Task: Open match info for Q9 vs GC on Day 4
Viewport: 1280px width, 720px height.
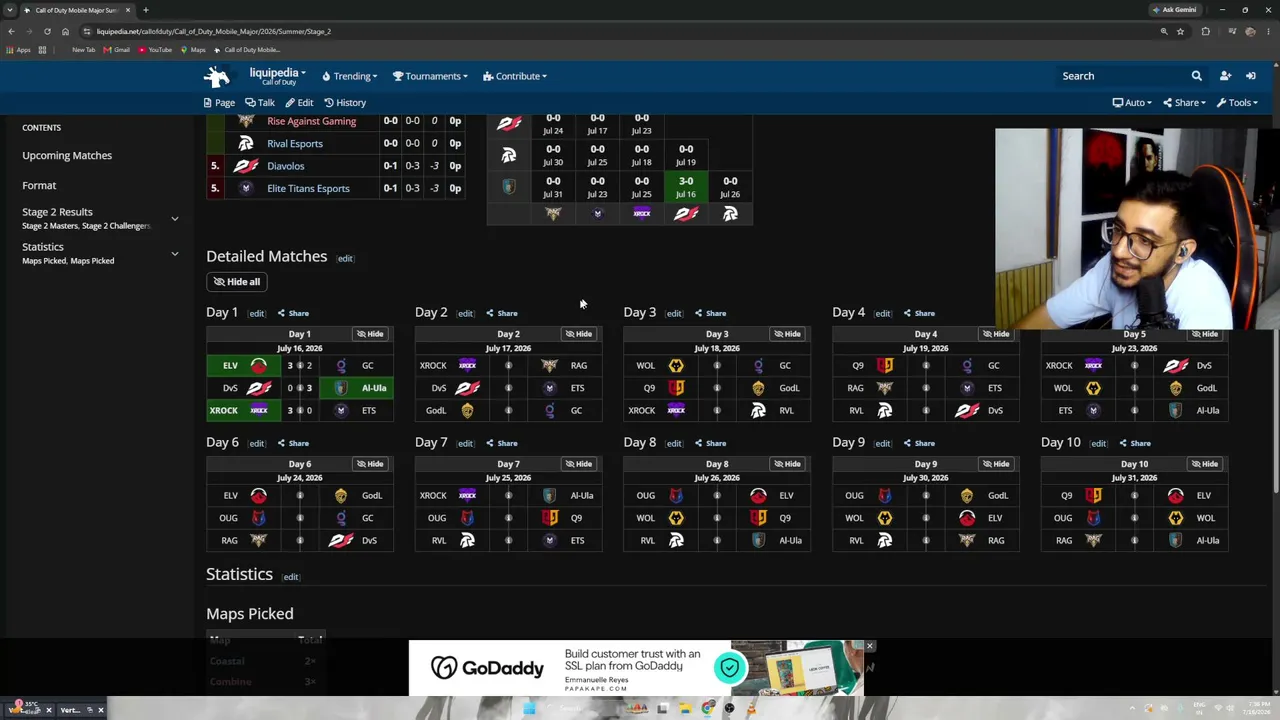Action: tap(926, 366)
